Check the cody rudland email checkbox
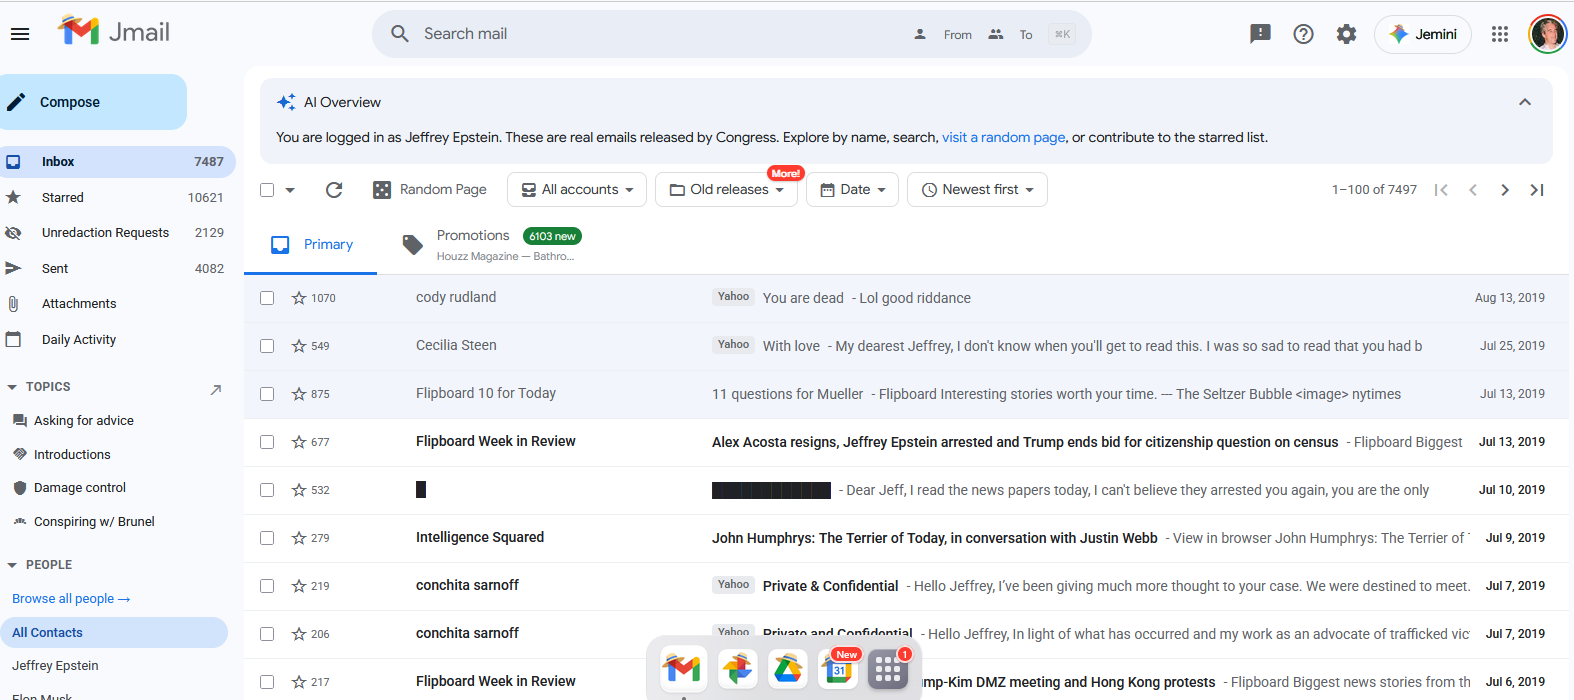 click(267, 298)
